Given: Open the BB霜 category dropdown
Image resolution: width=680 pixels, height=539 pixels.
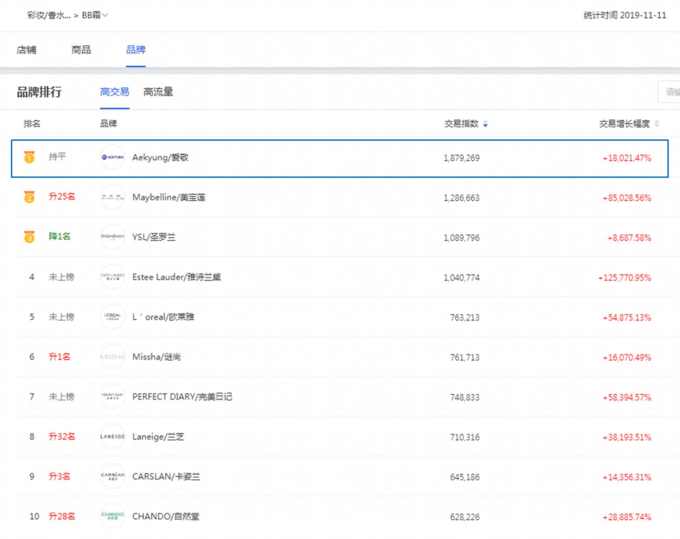Looking at the screenshot, I should [95, 15].
